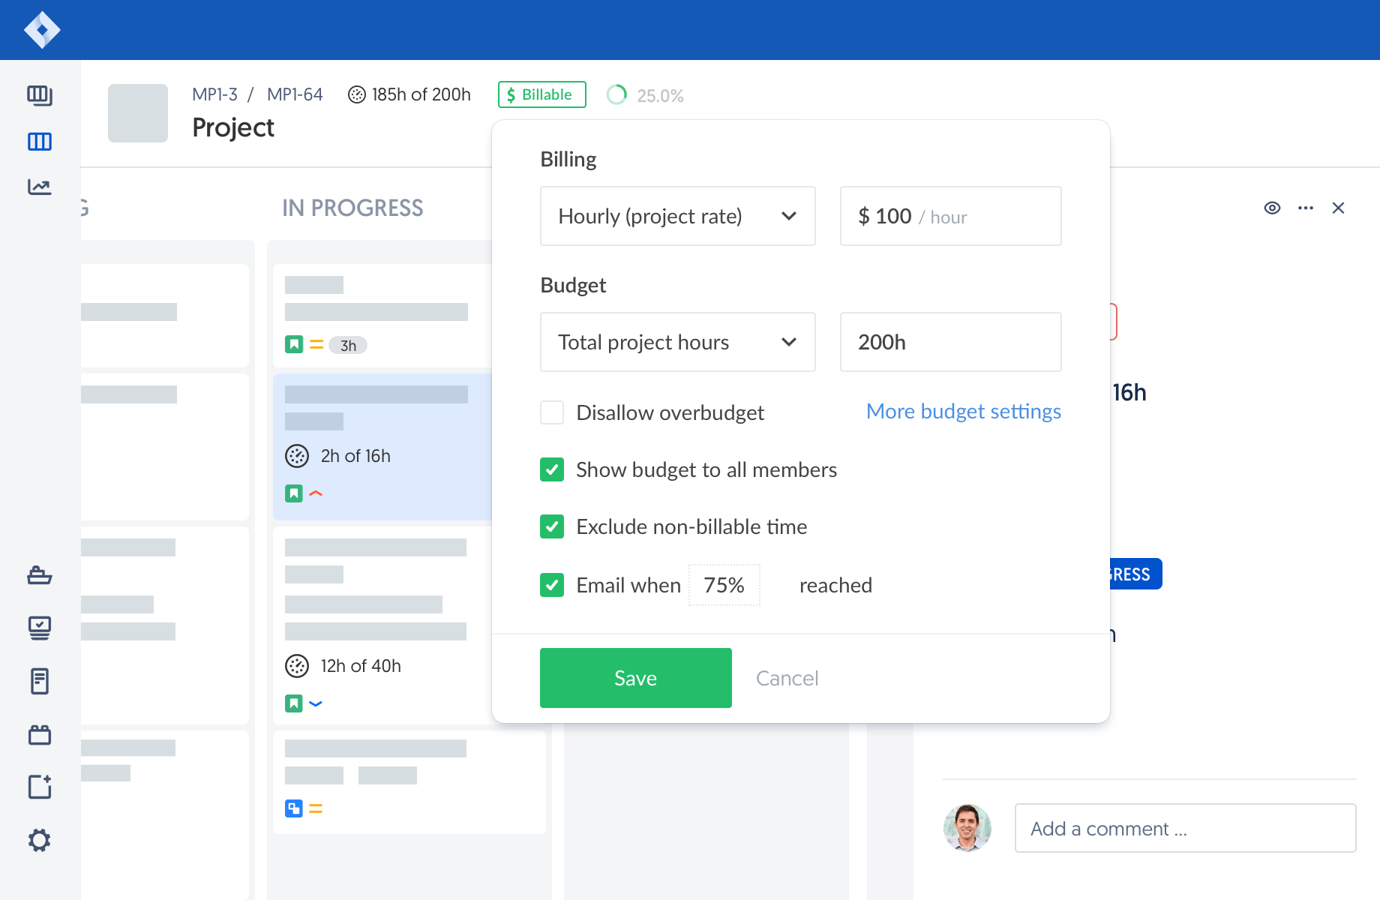Click the timer icon beside 185h of 200h
Image resolution: width=1380 pixels, height=900 pixels.
click(x=357, y=95)
